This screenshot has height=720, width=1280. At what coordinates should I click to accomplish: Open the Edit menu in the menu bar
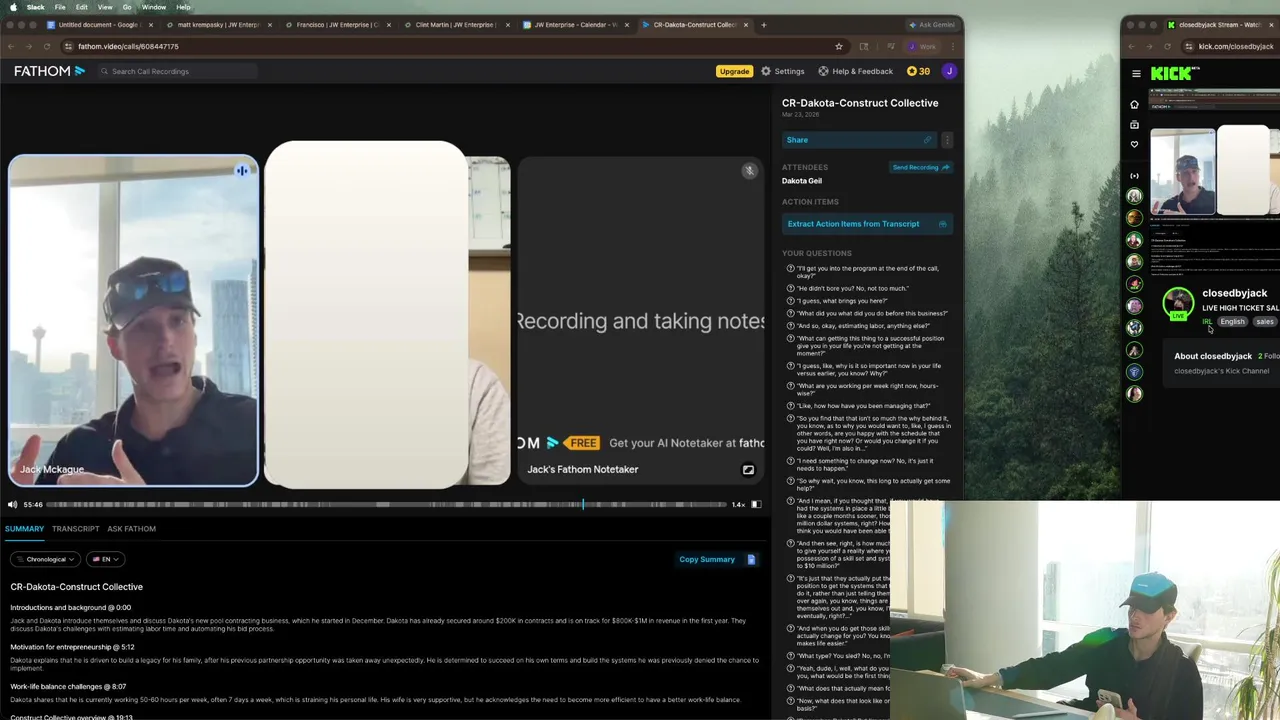tap(82, 7)
